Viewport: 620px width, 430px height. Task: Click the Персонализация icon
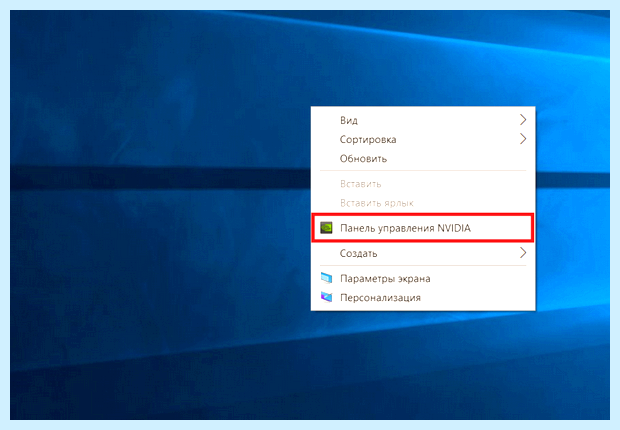327,297
